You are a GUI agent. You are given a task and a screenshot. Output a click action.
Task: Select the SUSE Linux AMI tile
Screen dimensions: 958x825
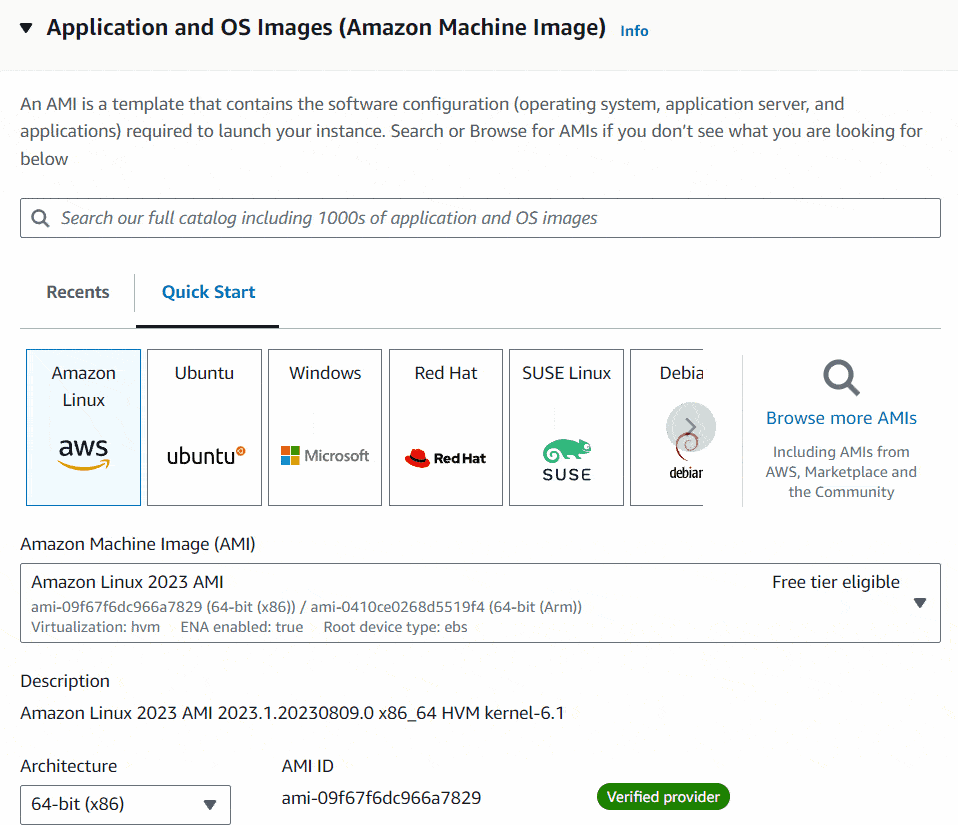pyautogui.click(x=566, y=427)
